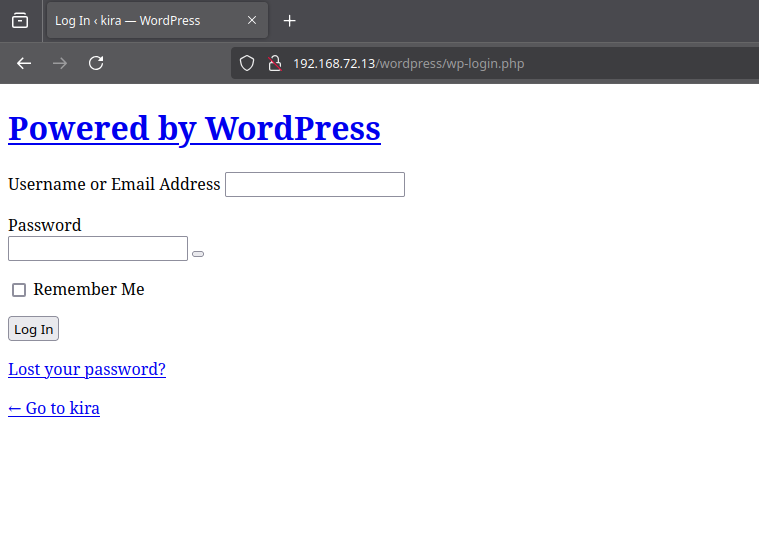Open the 'Powered by WordPress' heading link

coord(194,129)
